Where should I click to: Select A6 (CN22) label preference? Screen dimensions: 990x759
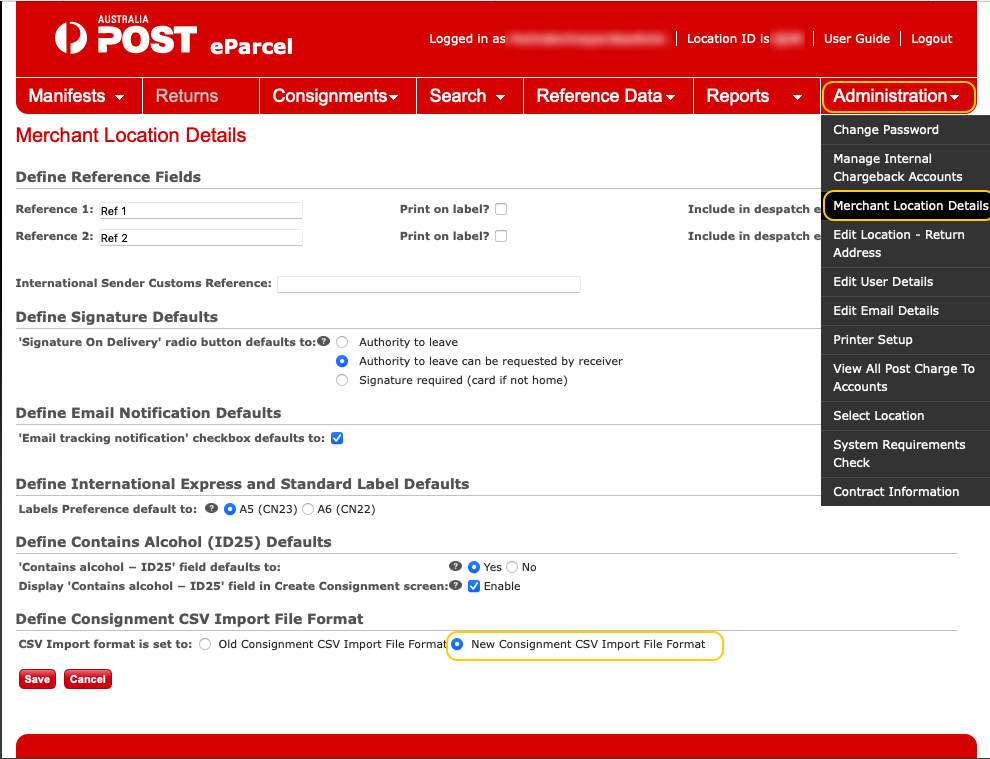pos(308,509)
